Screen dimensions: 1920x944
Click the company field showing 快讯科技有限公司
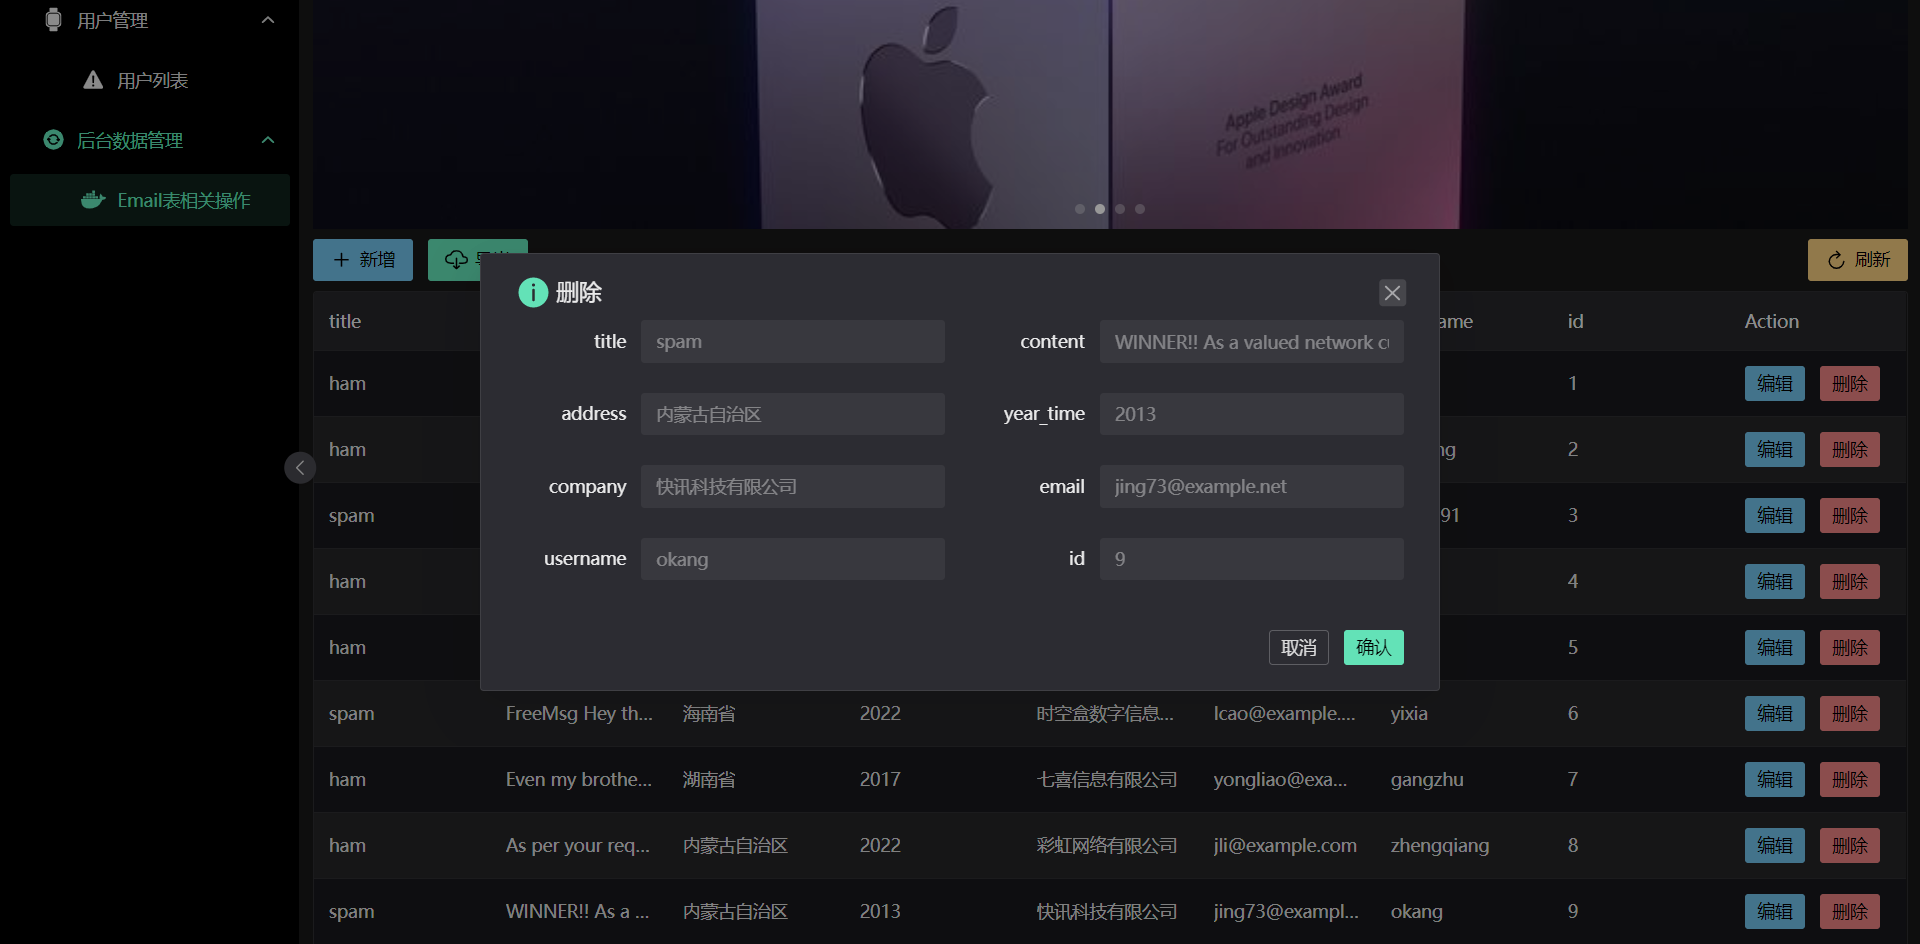(793, 487)
